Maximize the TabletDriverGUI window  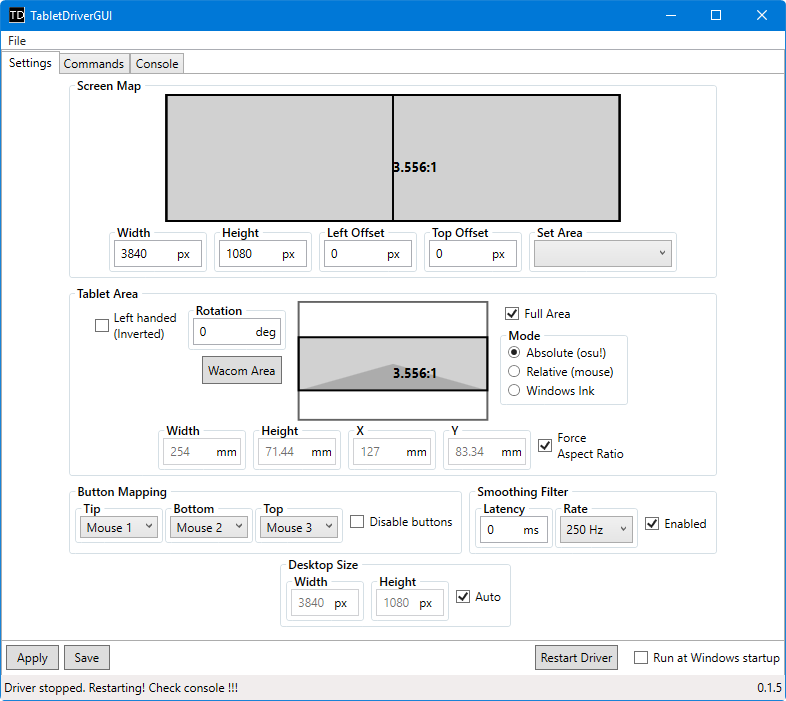click(x=716, y=15)
